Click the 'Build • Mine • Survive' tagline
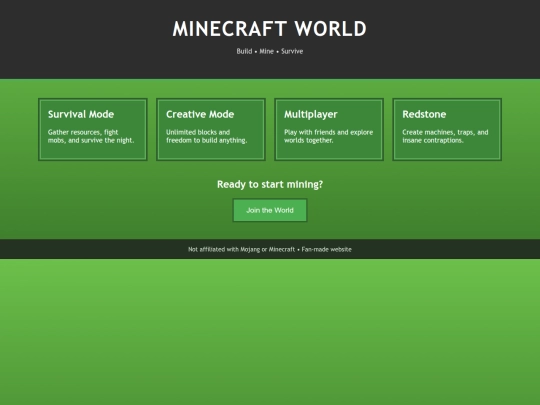The image size is (540, 405). (270, 51)
